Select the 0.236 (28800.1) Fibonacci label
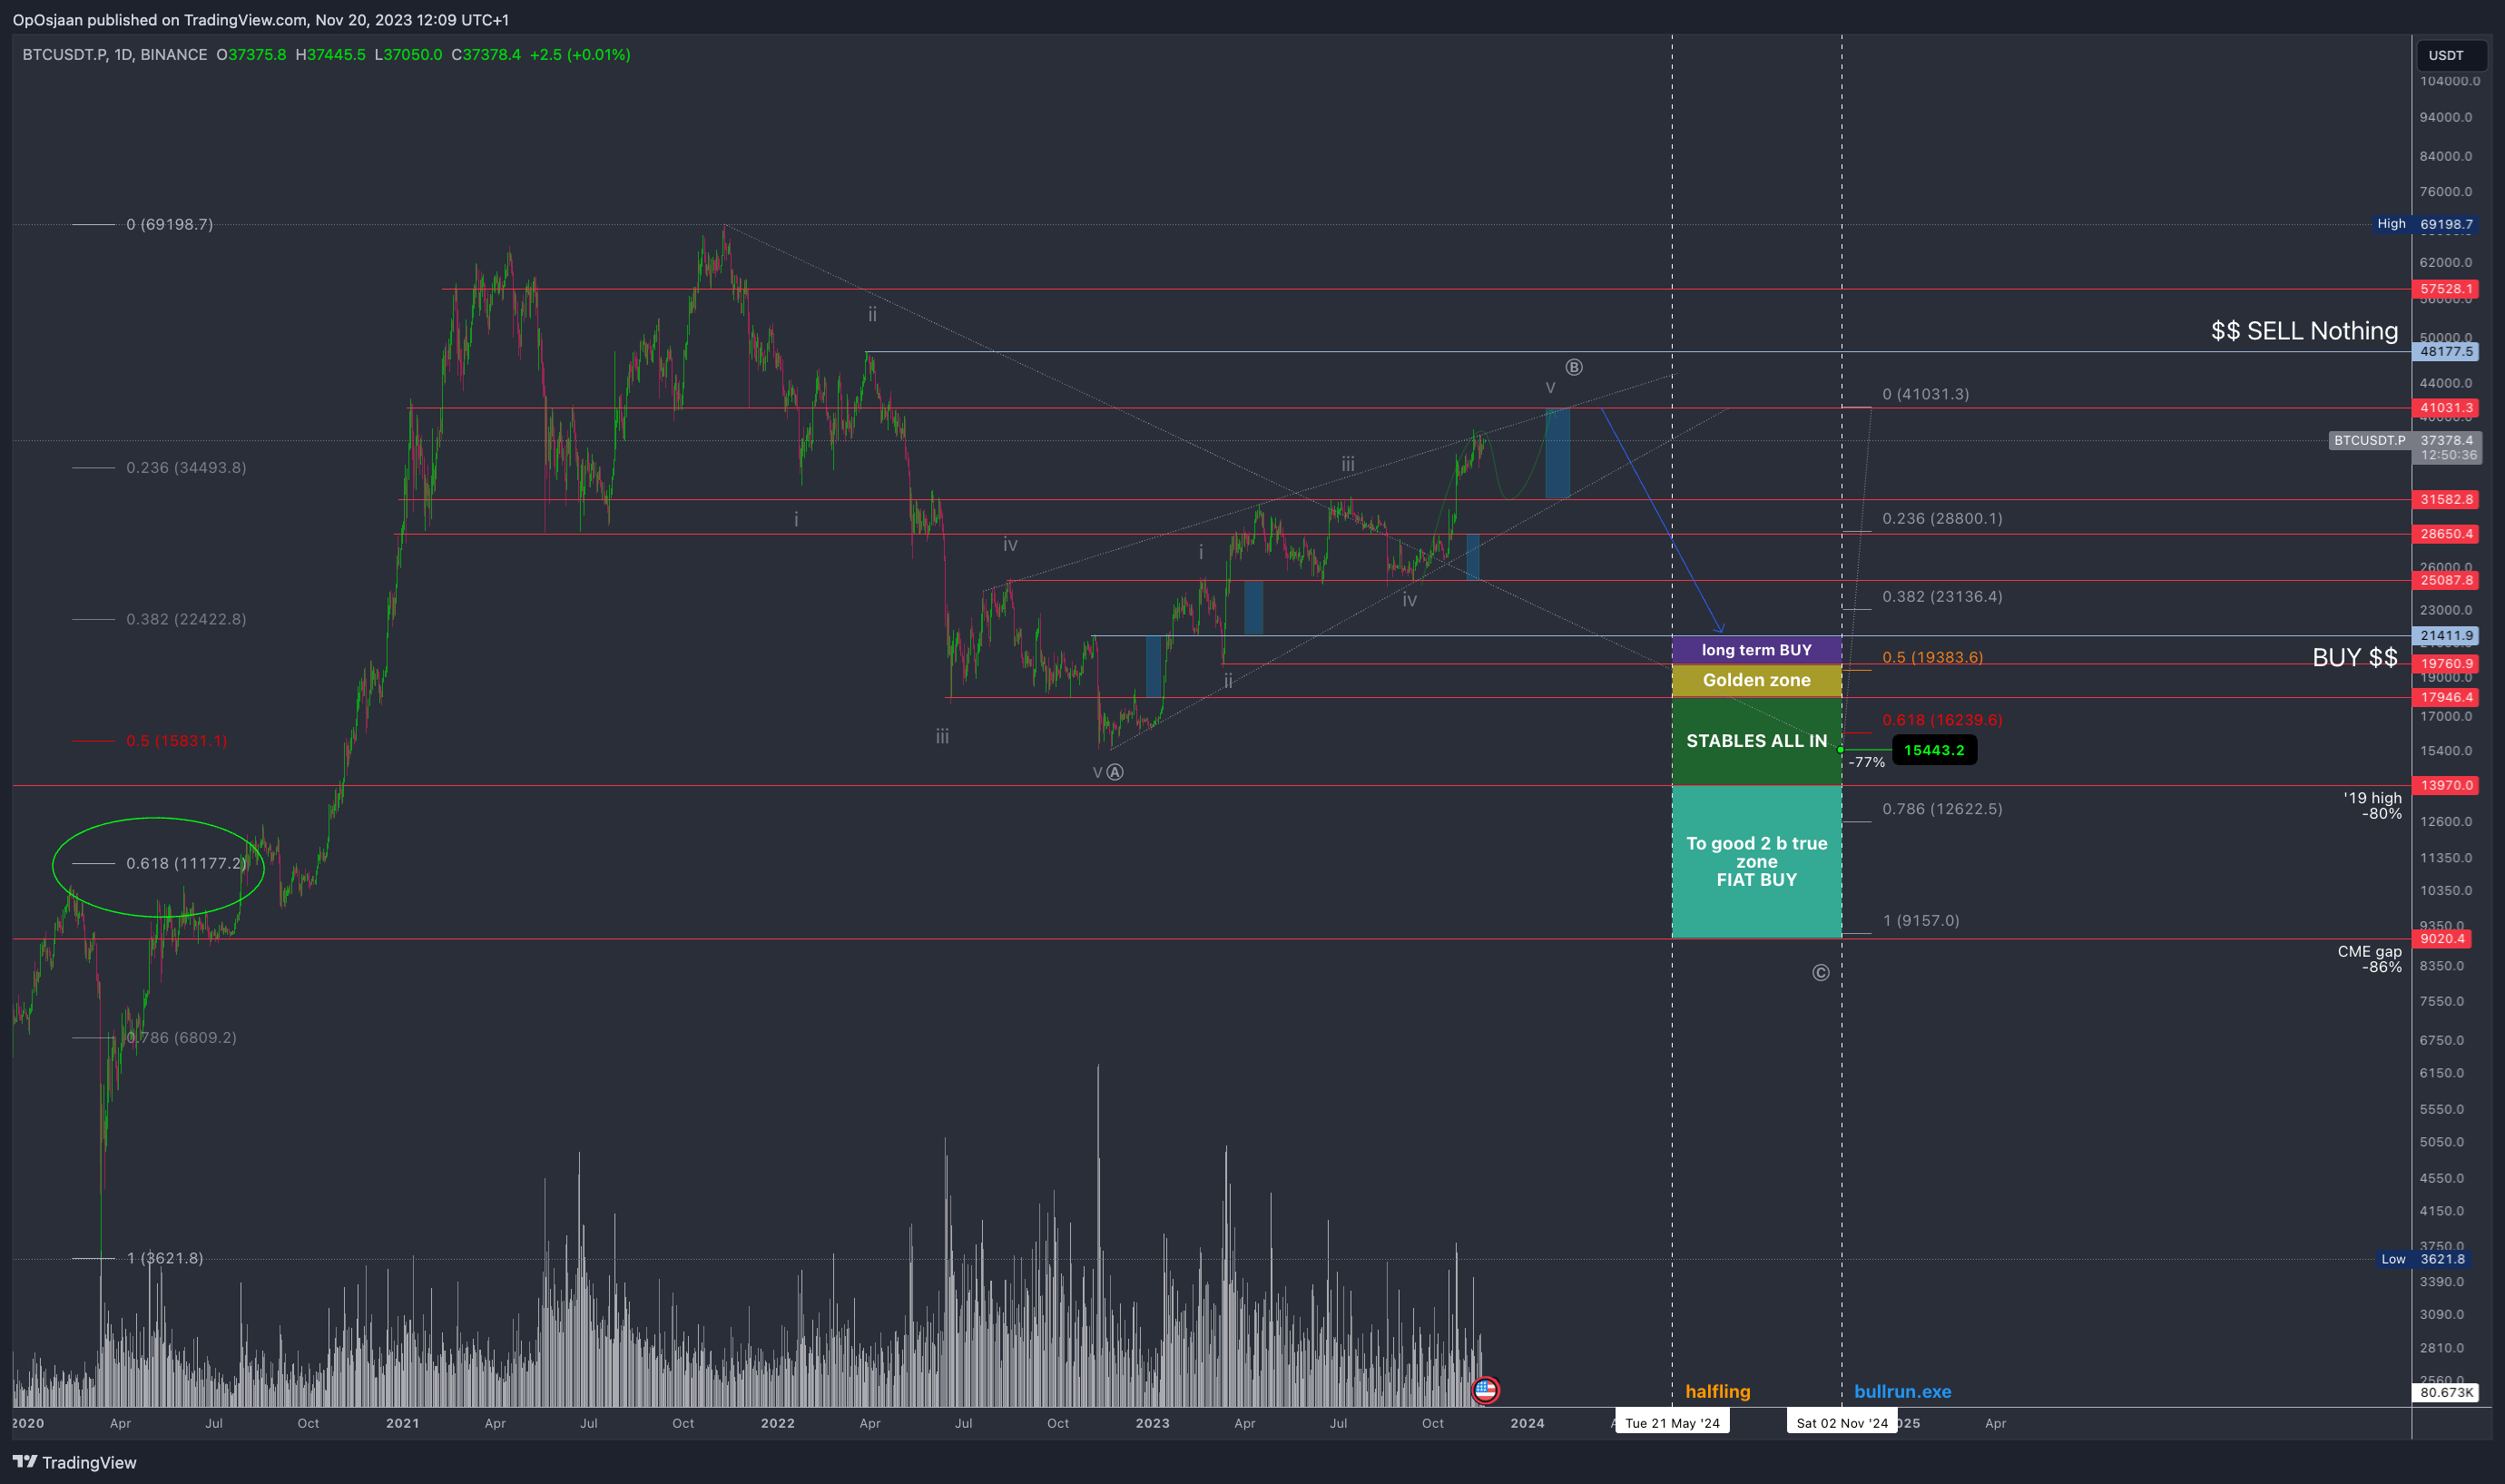The width and height of the screenshot is (2505, 1484). tap(1942, 518)
